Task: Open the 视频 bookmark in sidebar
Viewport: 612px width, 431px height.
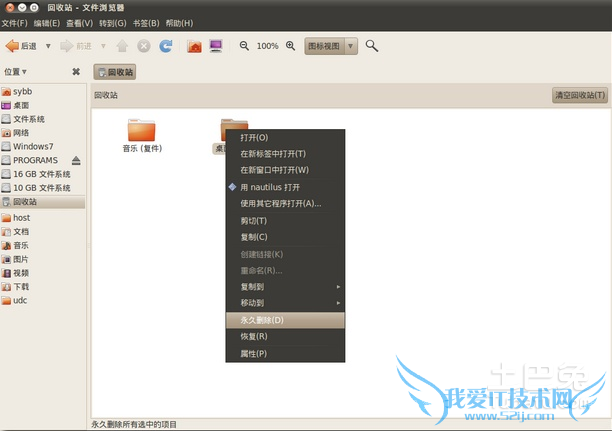Action: [x=43, y=273]
